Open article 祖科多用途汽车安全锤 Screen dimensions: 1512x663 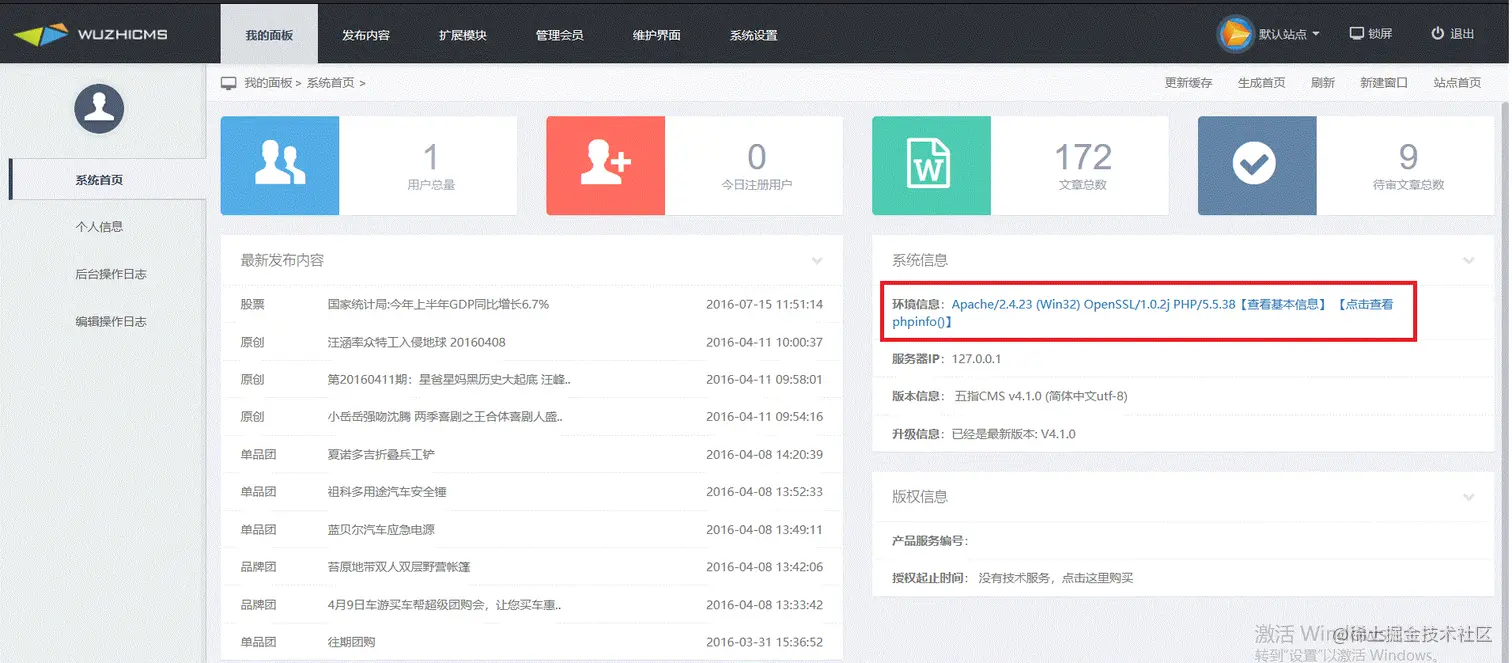pyautogui.click(x=387, y=492)
